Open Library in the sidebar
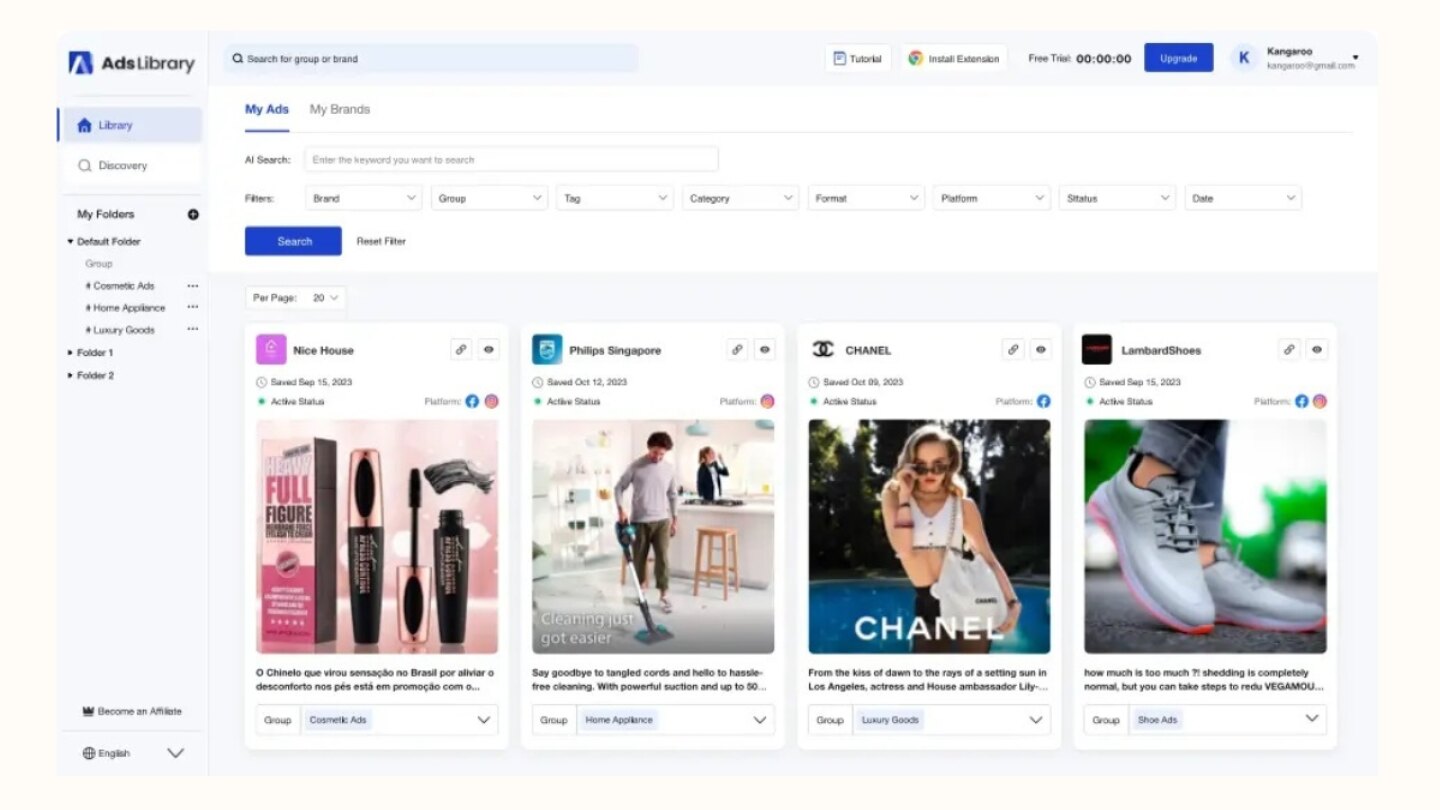The image size is (1440, 810). [130, 125]
